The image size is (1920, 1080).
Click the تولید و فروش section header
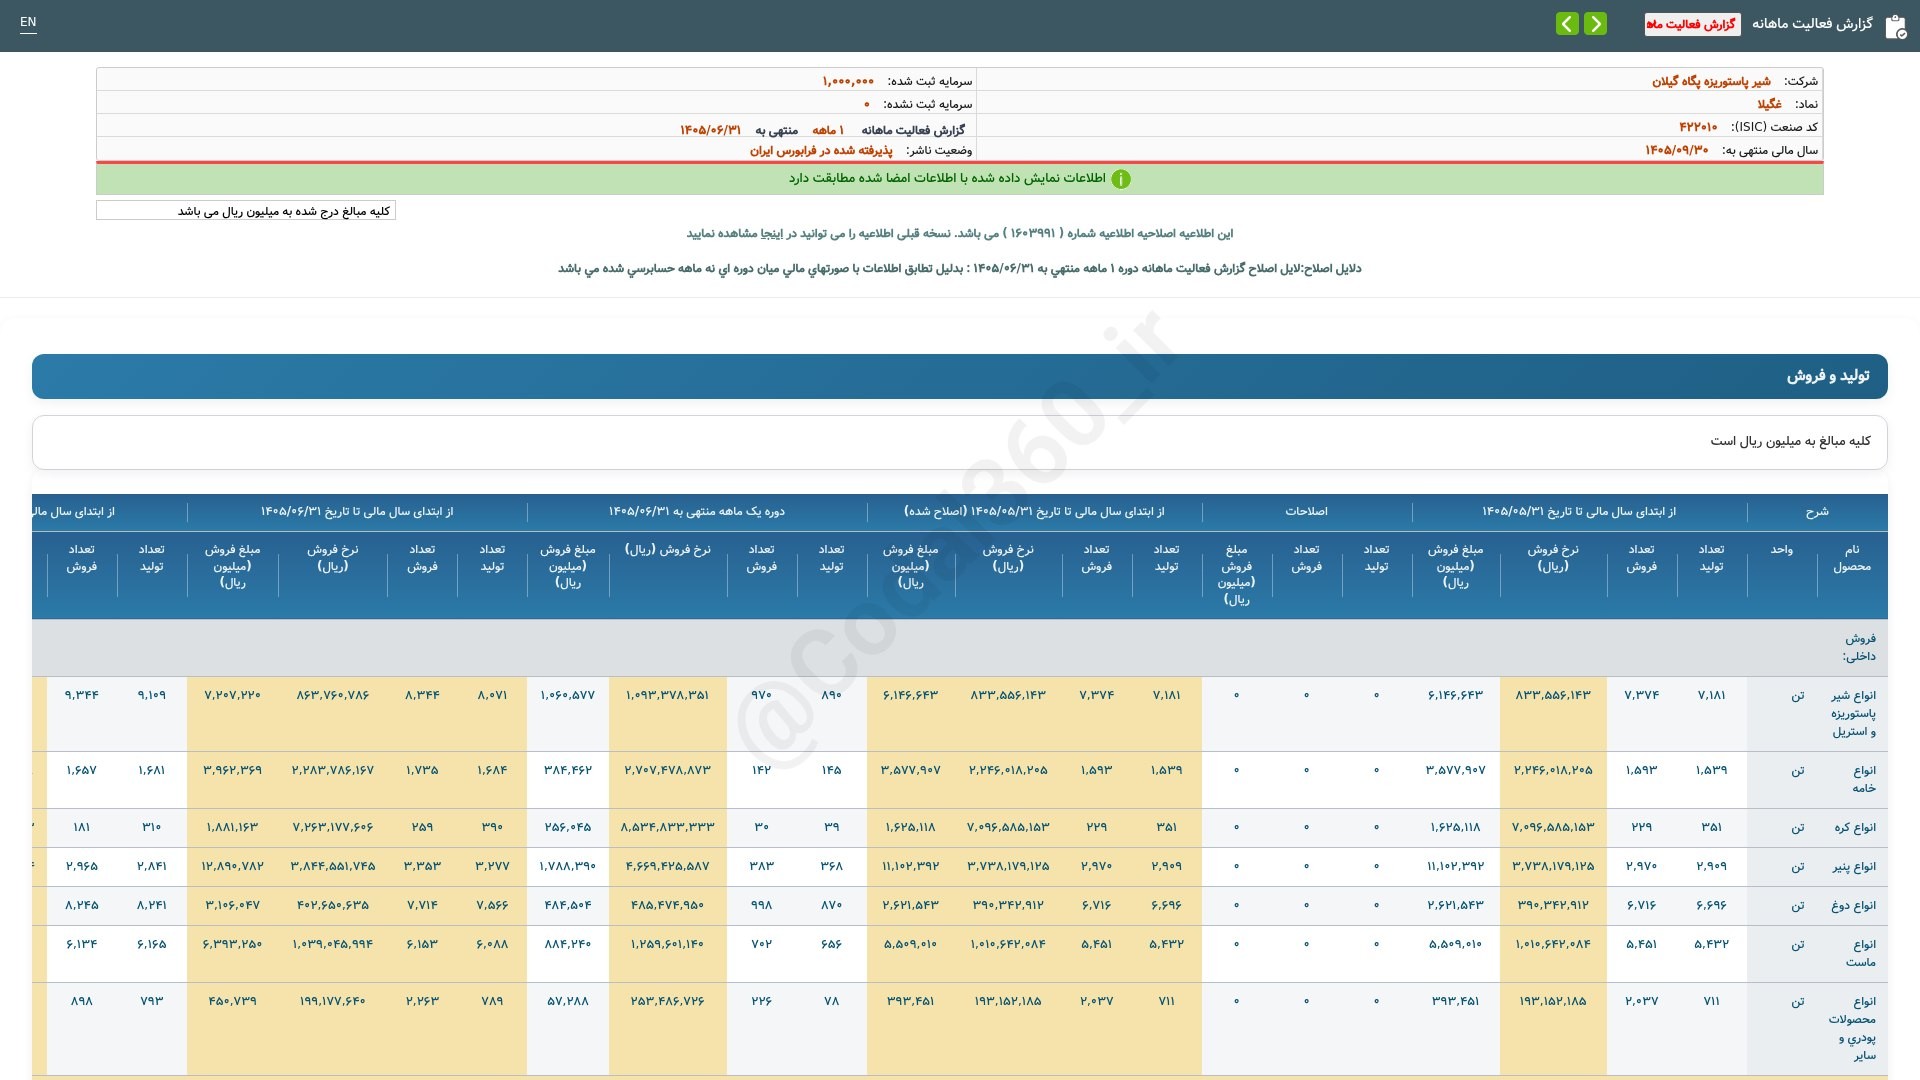(960, 376)
